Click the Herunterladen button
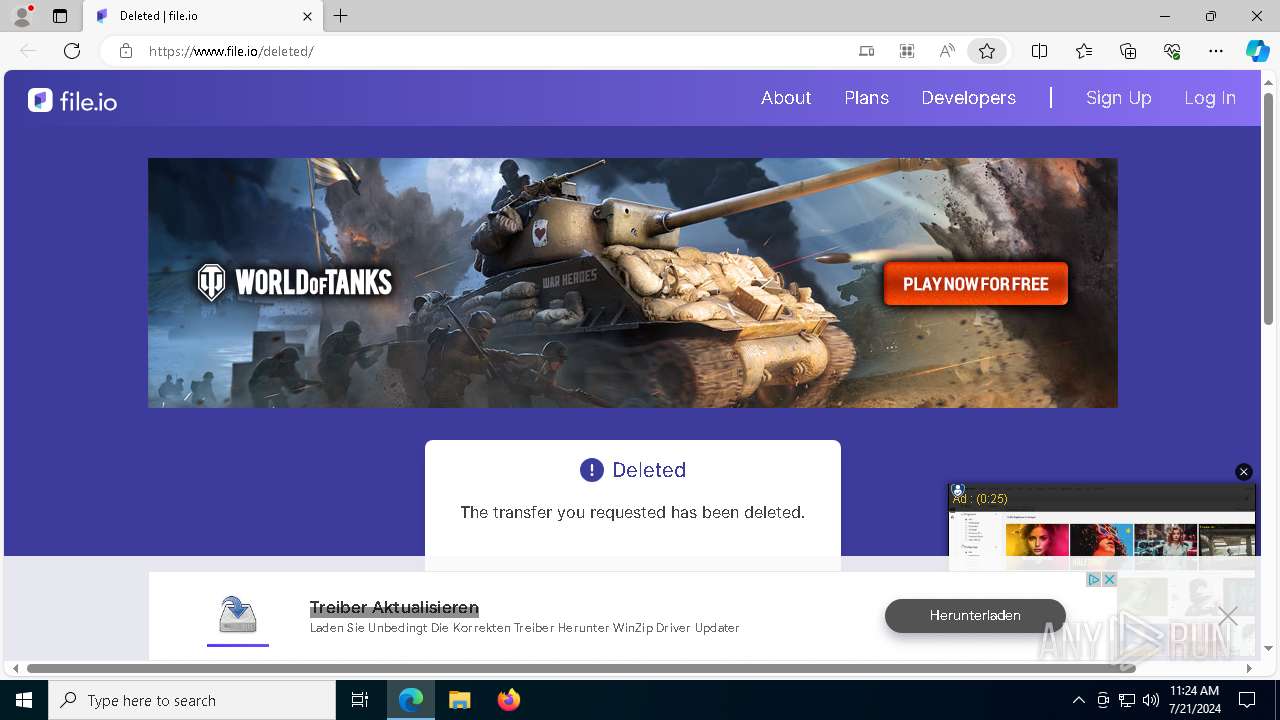 [975, 615]
